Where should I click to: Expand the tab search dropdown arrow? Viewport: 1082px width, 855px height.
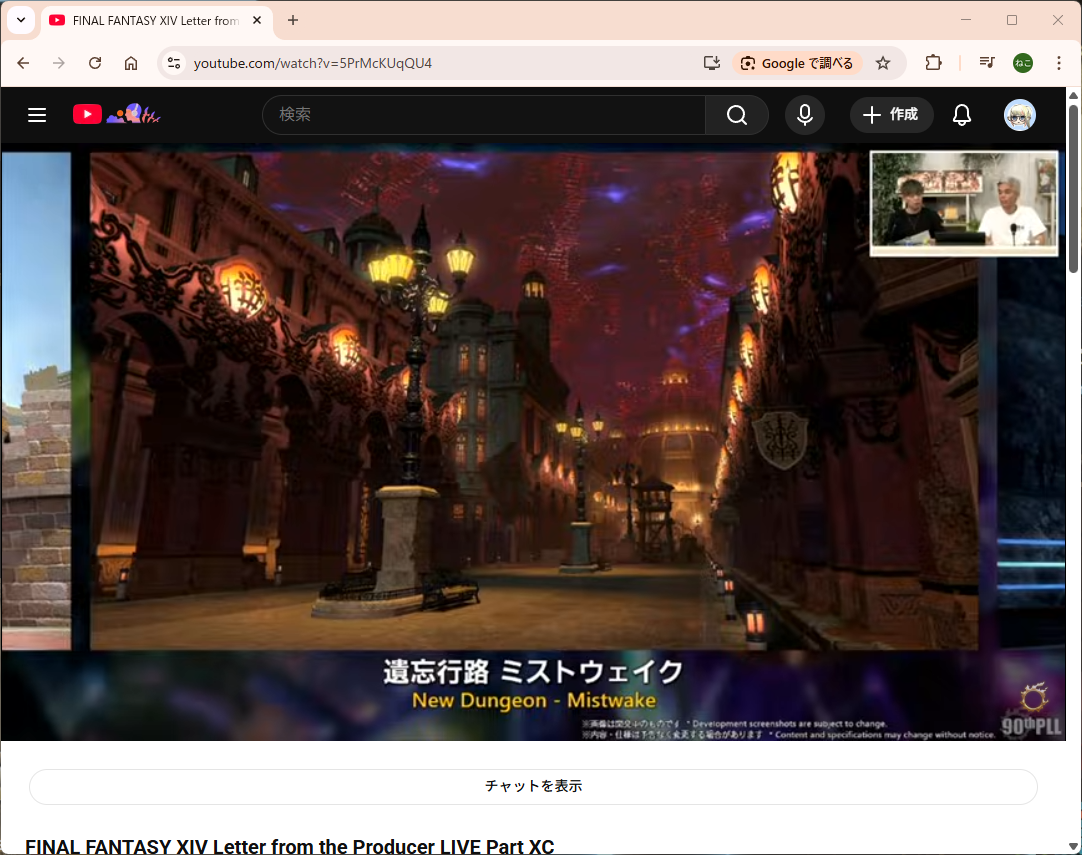[x=20, y=20]
